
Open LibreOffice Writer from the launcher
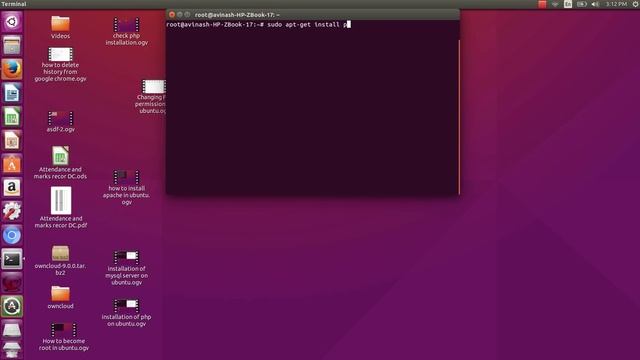(x=12, y=93)
